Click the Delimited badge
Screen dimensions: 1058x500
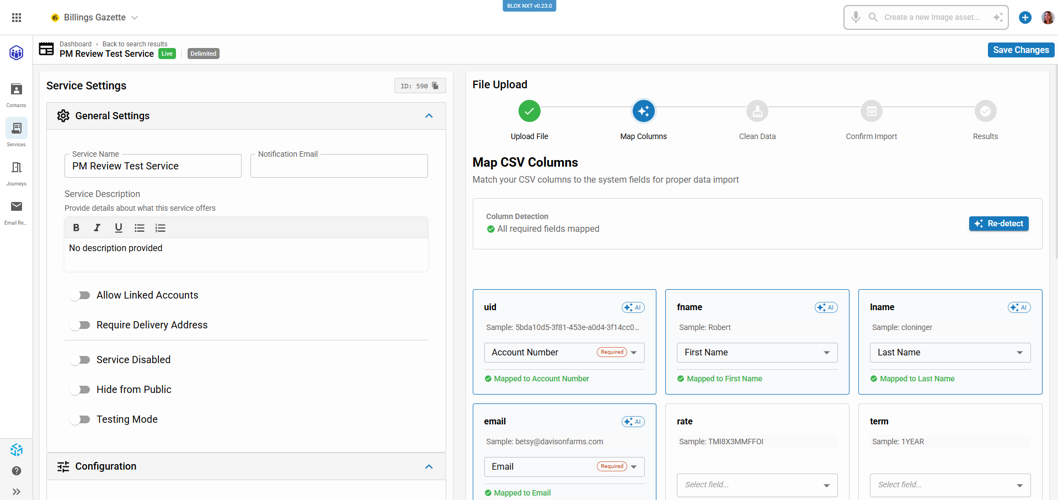pyautogui.click(x=203, y=53)
